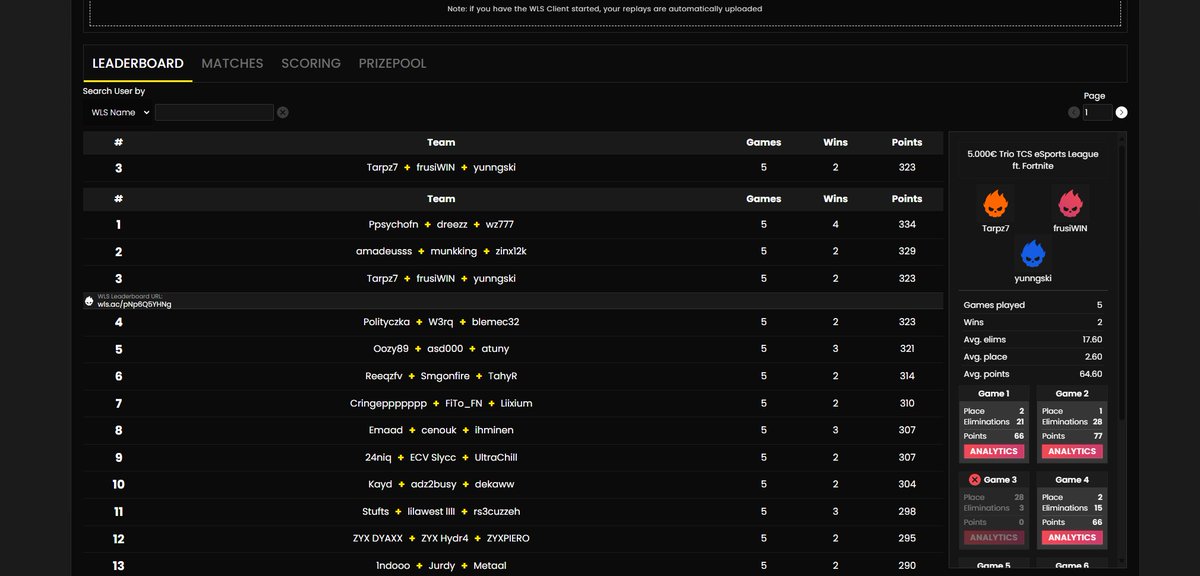Image resolution: width=1200 pixels, height=576 pixels.
Task: Open ANALYTICS for Game 3
Action: [x=993, y=537]
